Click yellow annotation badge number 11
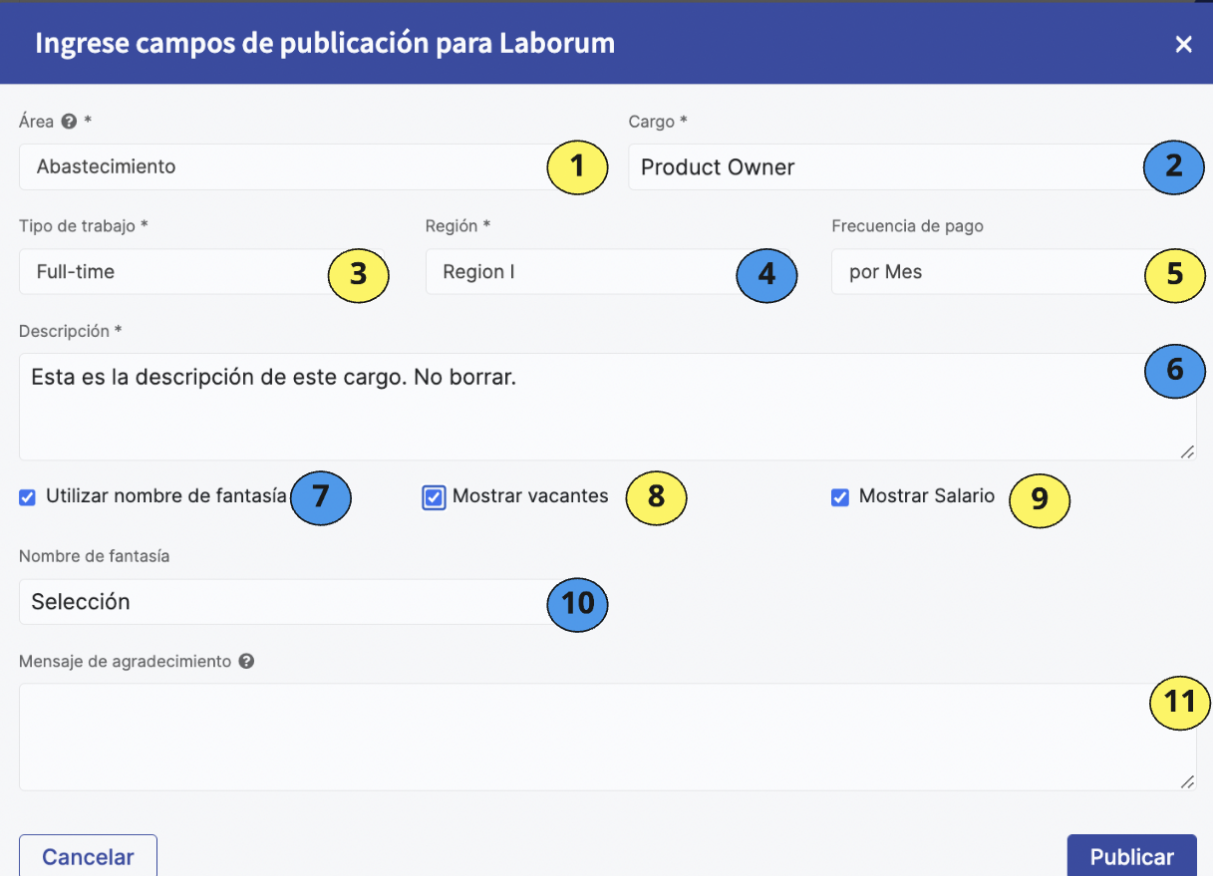The image size is (1213, 876). pos(1180,702)
